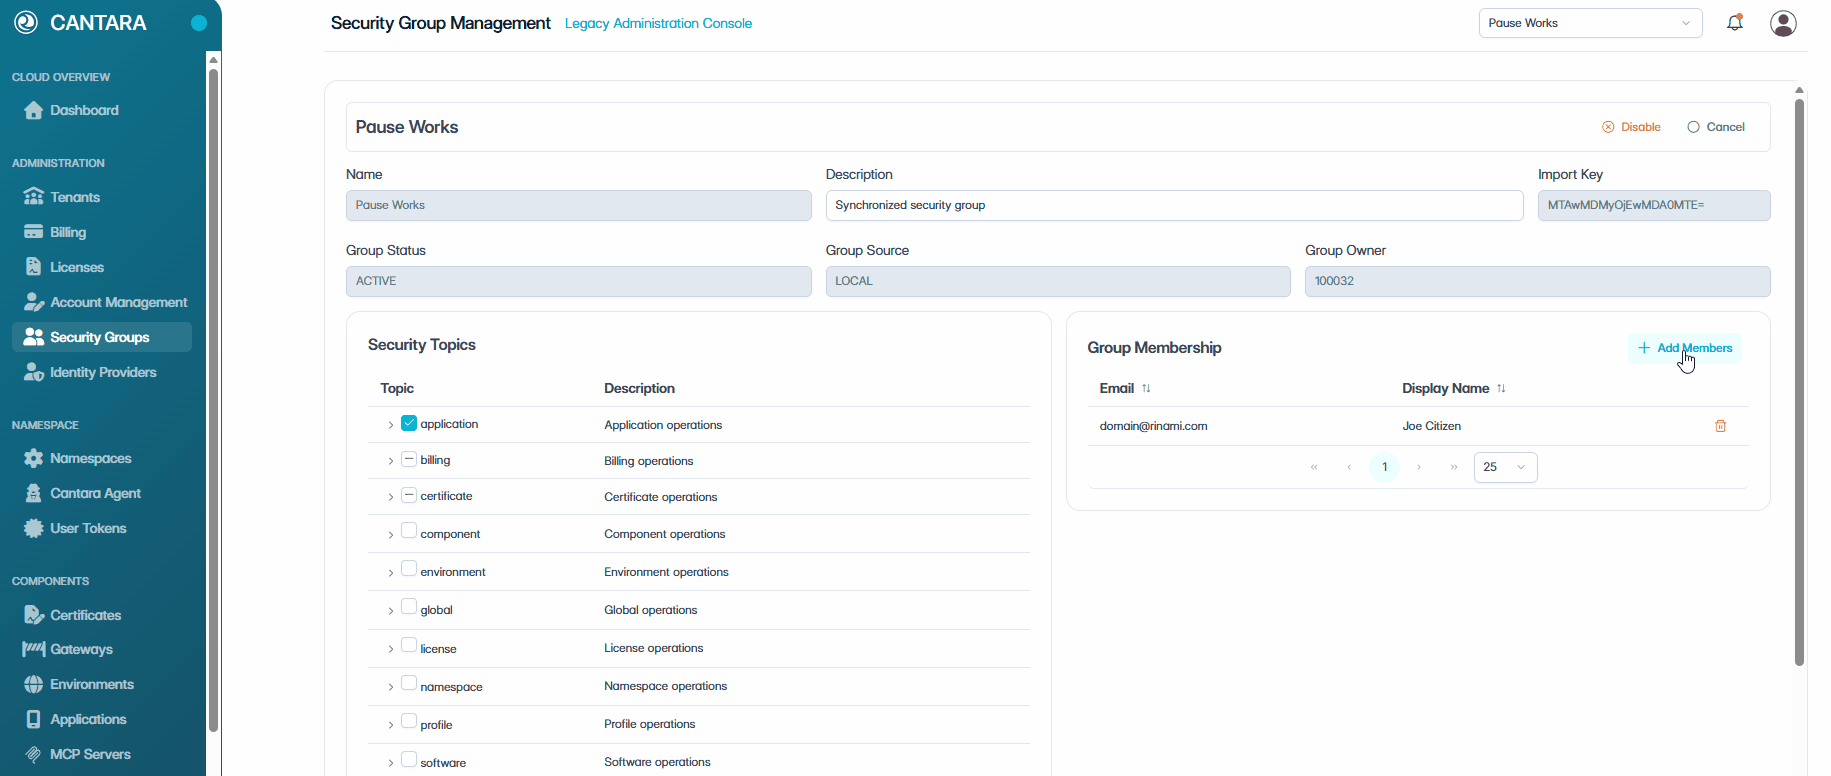Click Add Members button
The height and width of the screenshot is (776, 1831).
coord(1685,348)
